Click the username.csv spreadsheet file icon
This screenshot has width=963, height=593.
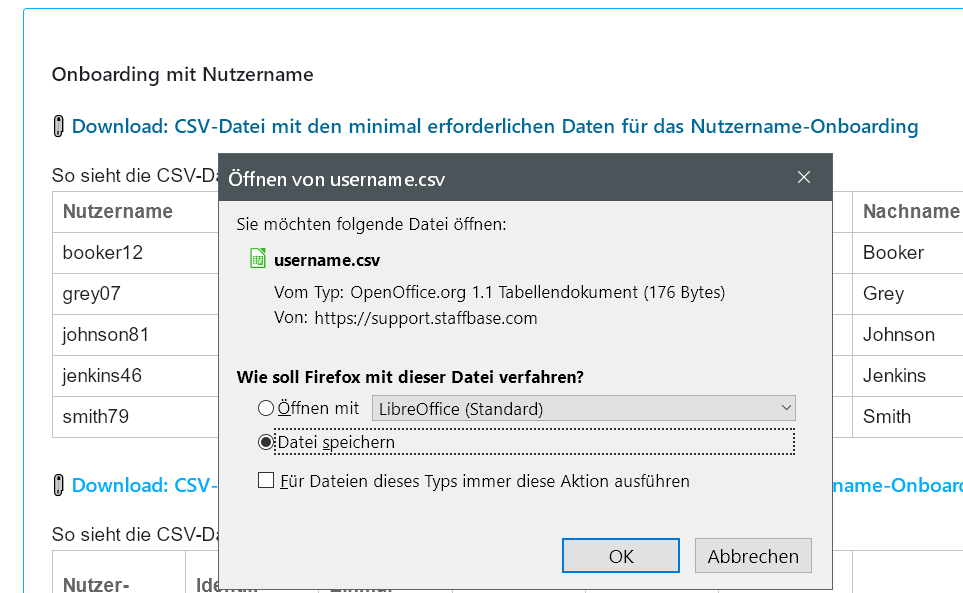click(x=258, y=259)
